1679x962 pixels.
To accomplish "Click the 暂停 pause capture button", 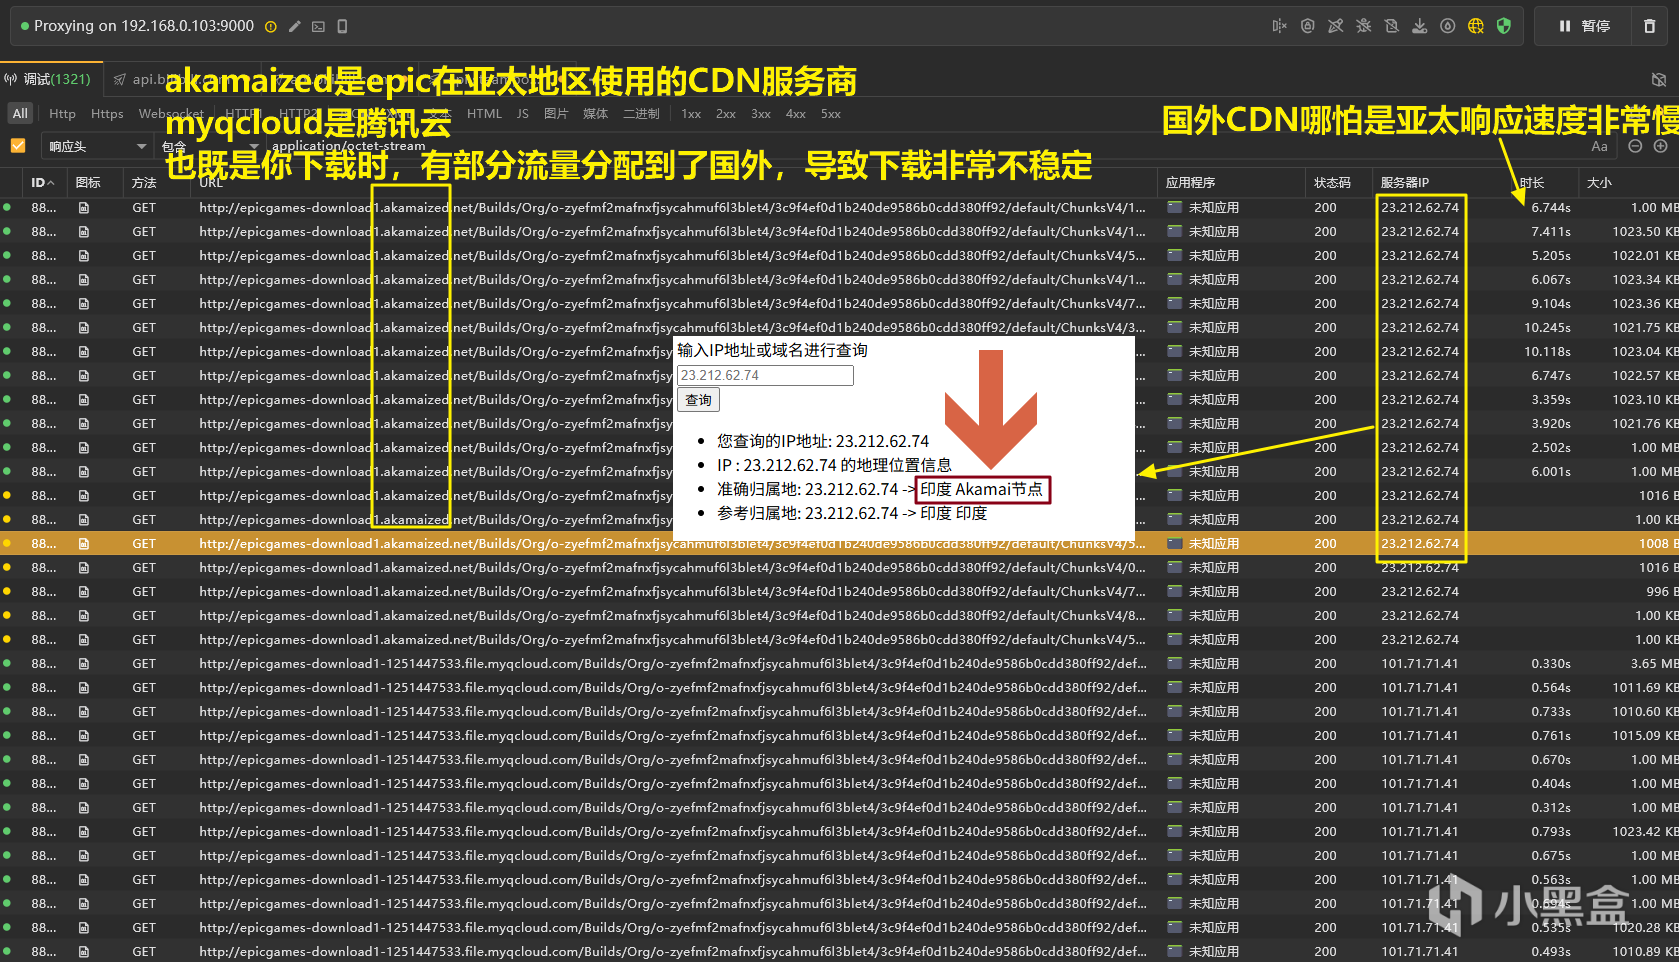I will click(x=1588, y=26).
